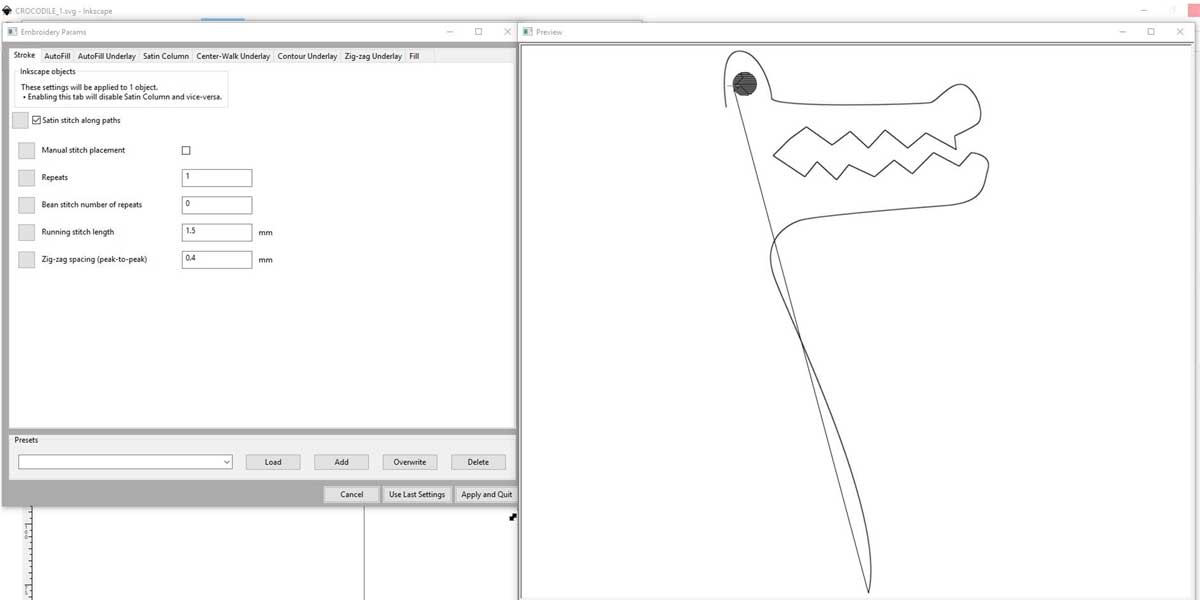Screen dimensions: 1200x600
Task: Open the Presets dropdown
Action: pos(125,462)
